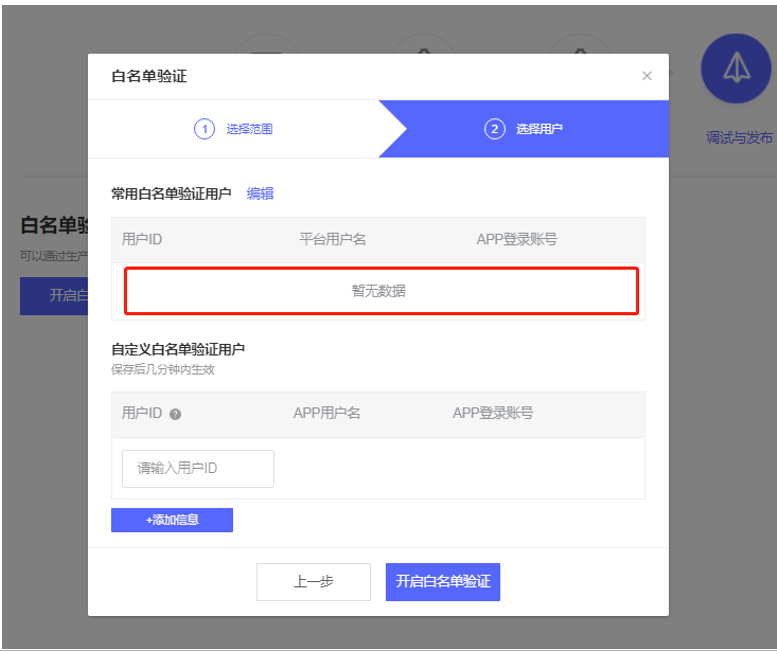This screenshot has width=777, height=652.
Task: Click the 用户ID header in custom users table
Action: (x=142, y=413)
